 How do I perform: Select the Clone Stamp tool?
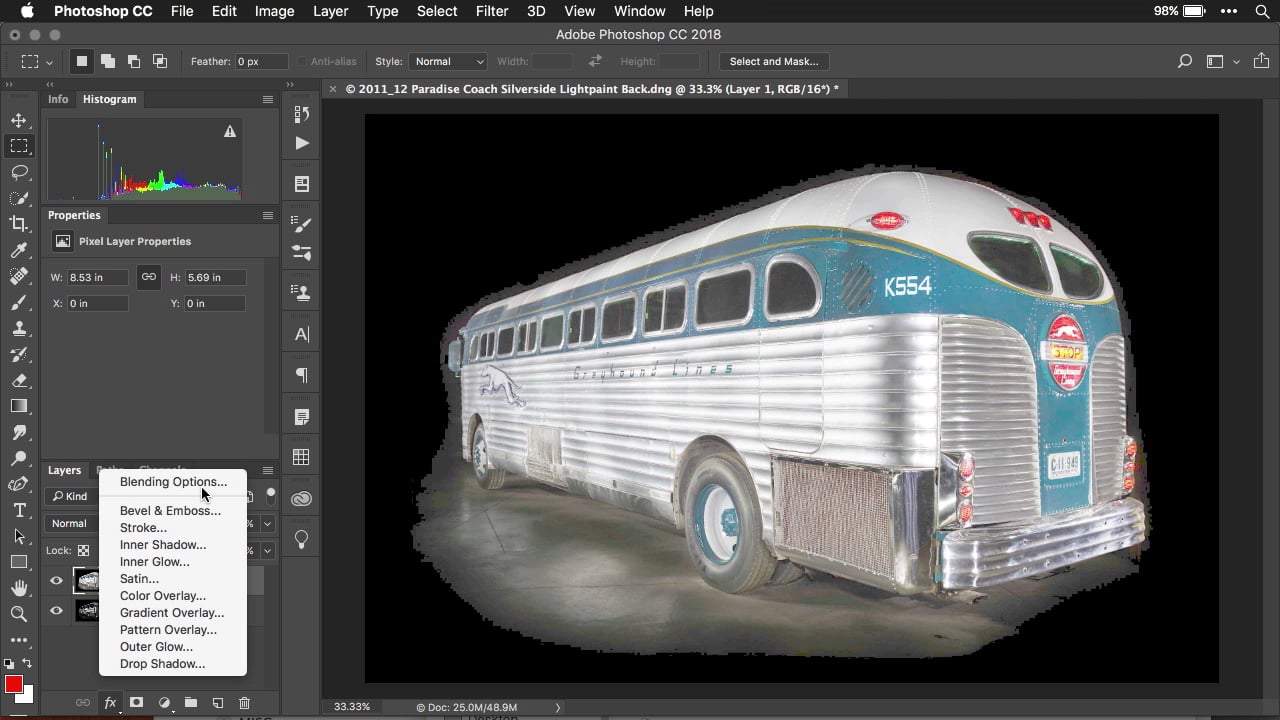pos(18,328)
